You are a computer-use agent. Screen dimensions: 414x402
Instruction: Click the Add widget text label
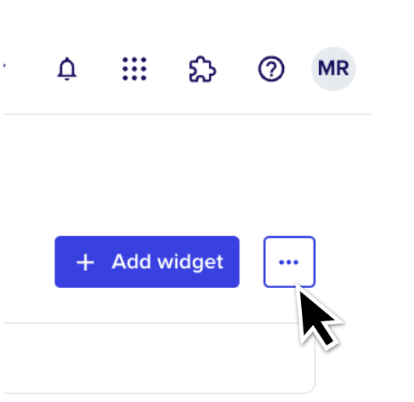[x=167, y=262]
